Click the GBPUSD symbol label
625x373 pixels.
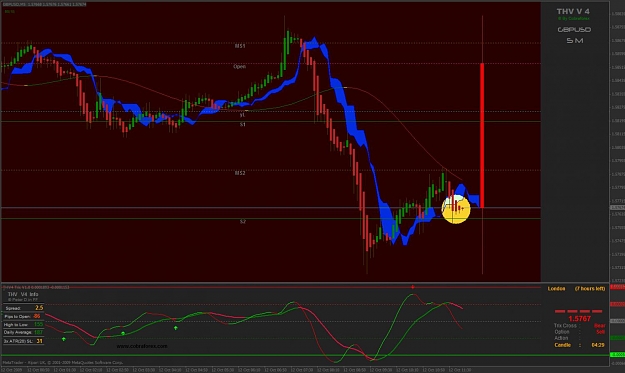pos(574,29)
